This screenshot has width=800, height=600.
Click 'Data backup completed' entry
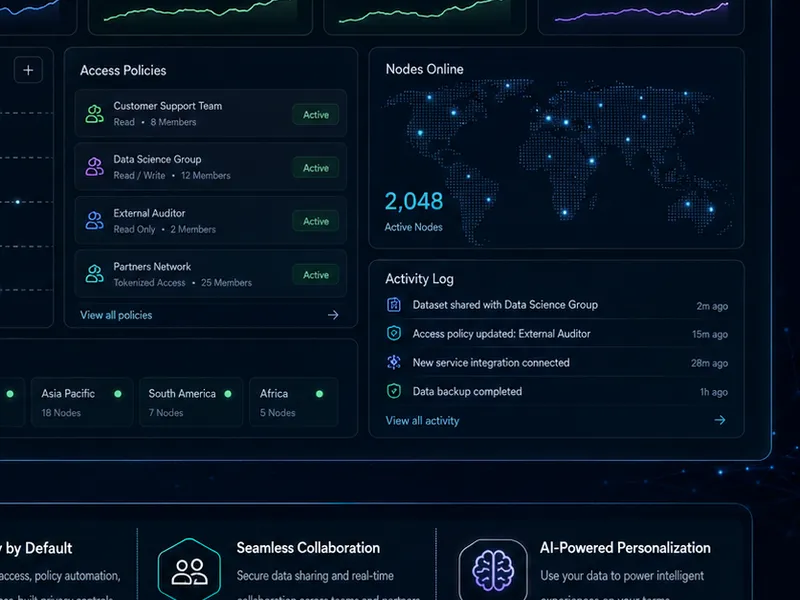[x=467, y=391]
